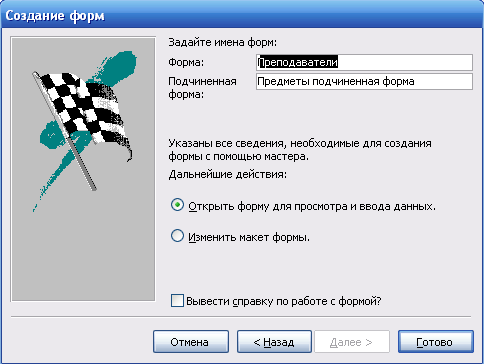
Task: Click the 'Задайте имена форм:' label
Action: [x=222, y=43]
